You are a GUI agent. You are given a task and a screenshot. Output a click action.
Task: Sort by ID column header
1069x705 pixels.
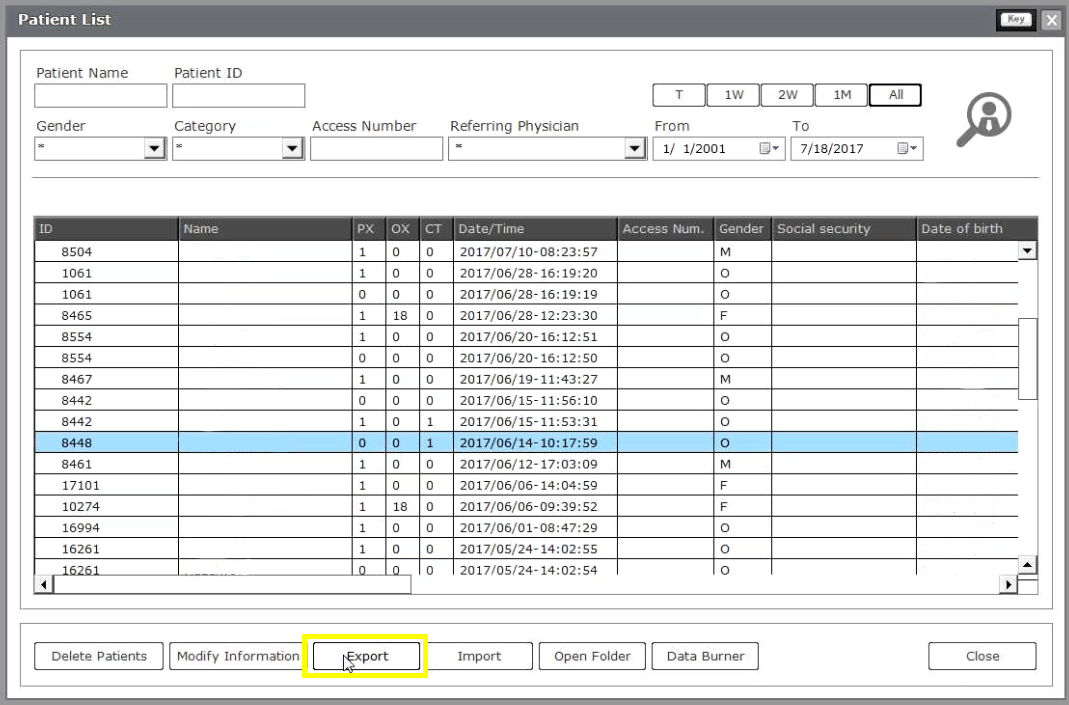[x=106, y=229]
